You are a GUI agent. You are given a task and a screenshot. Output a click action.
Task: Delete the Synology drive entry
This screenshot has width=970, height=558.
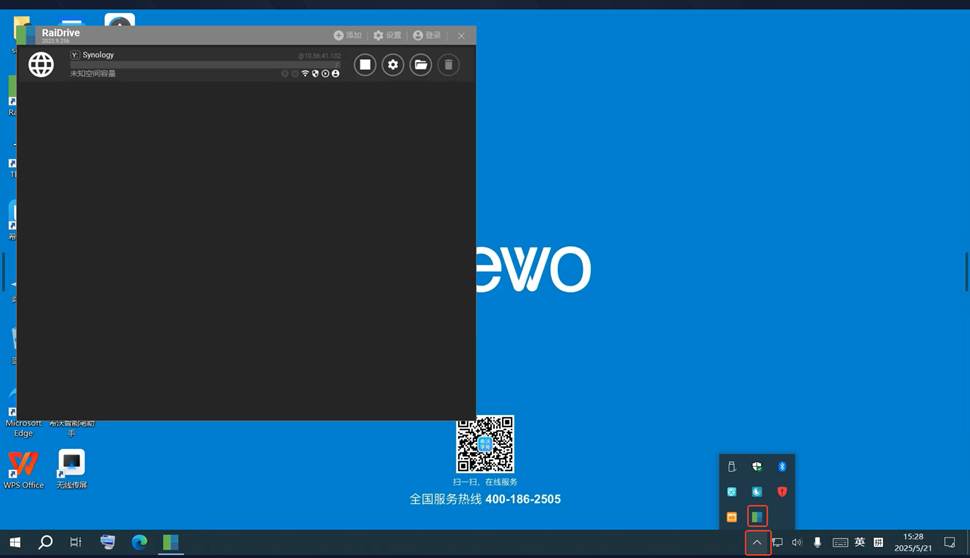[x=449, y=65]
